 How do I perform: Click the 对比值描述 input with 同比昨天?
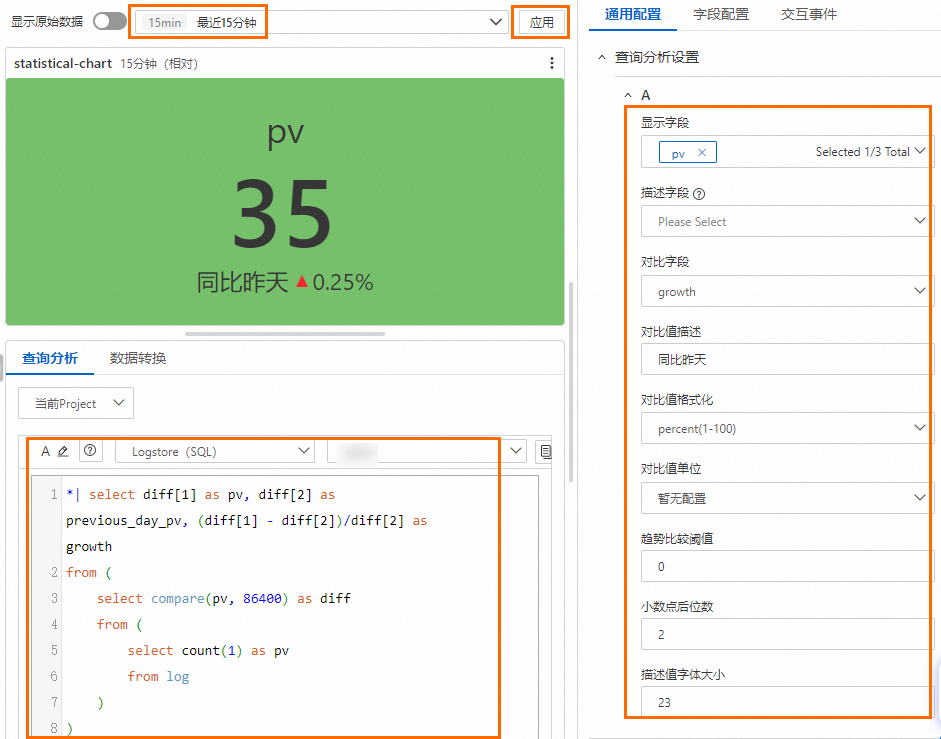pyautogui.click(x=787, y=359)
